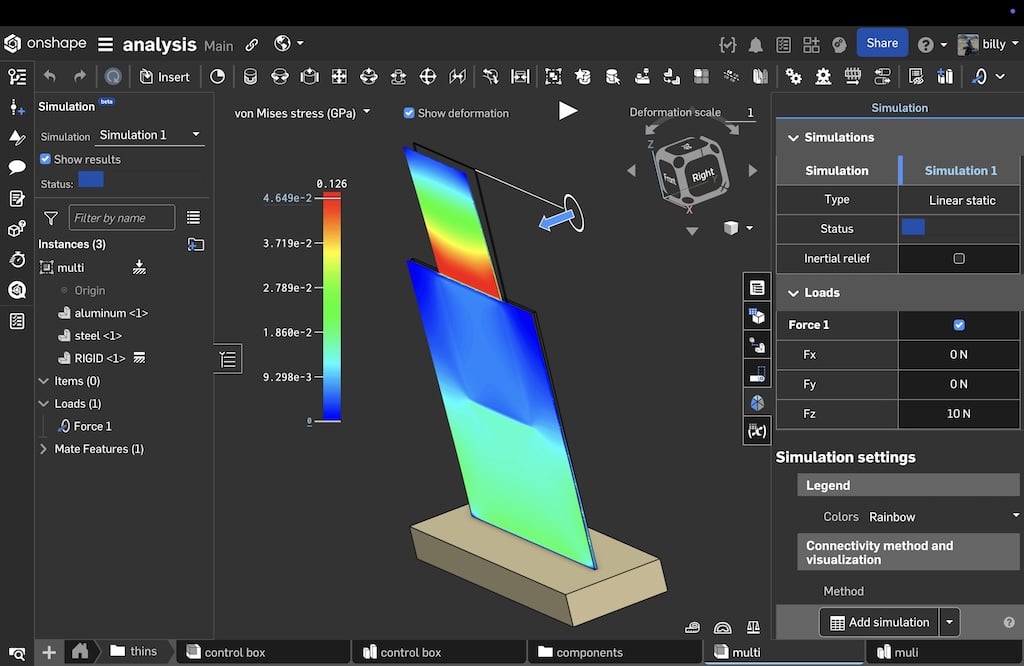The width and height of the screenshot is (1024, 666).
Task: Collapse the Items (0) group
Action: coord(44,381)
